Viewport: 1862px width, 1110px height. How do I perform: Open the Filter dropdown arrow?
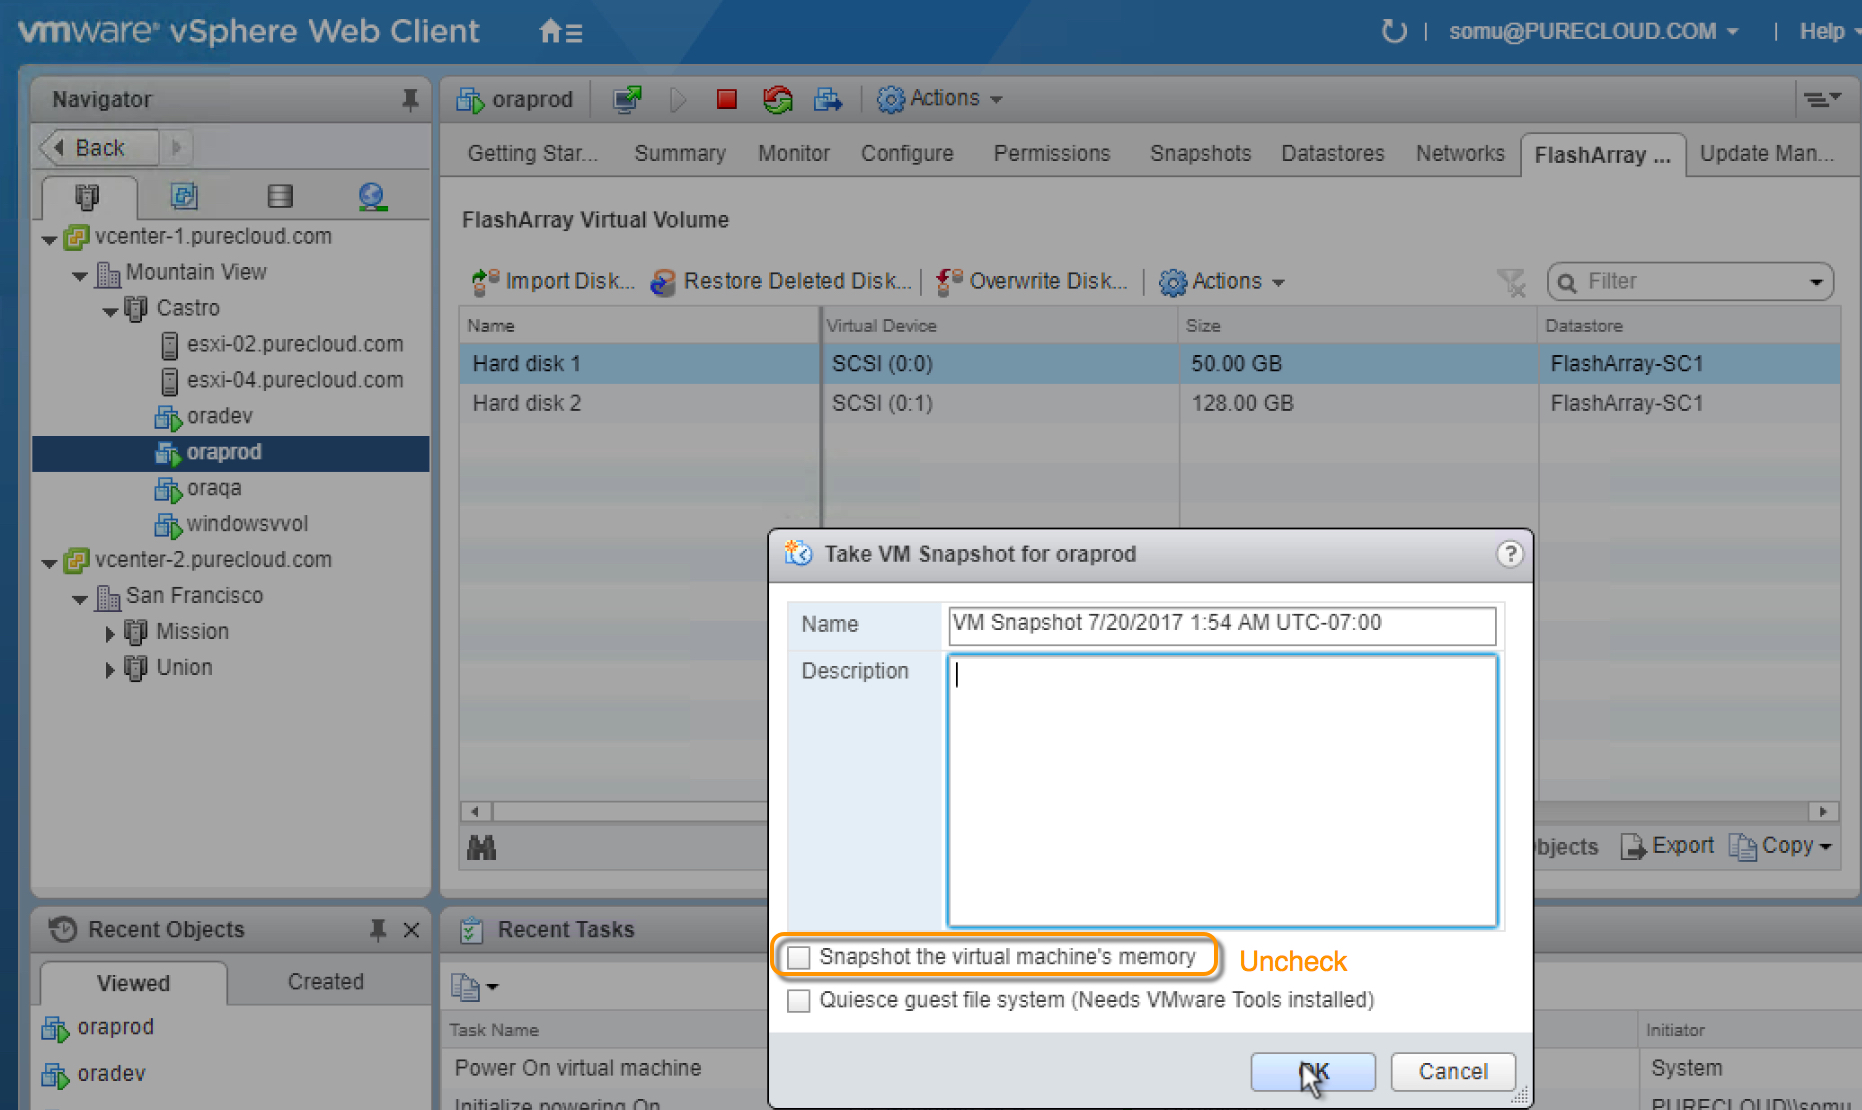pos(1816,282)
